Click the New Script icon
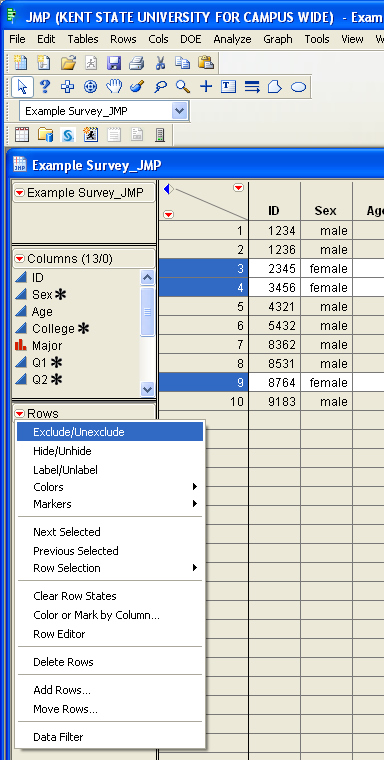384x760 pixels. 44,63
